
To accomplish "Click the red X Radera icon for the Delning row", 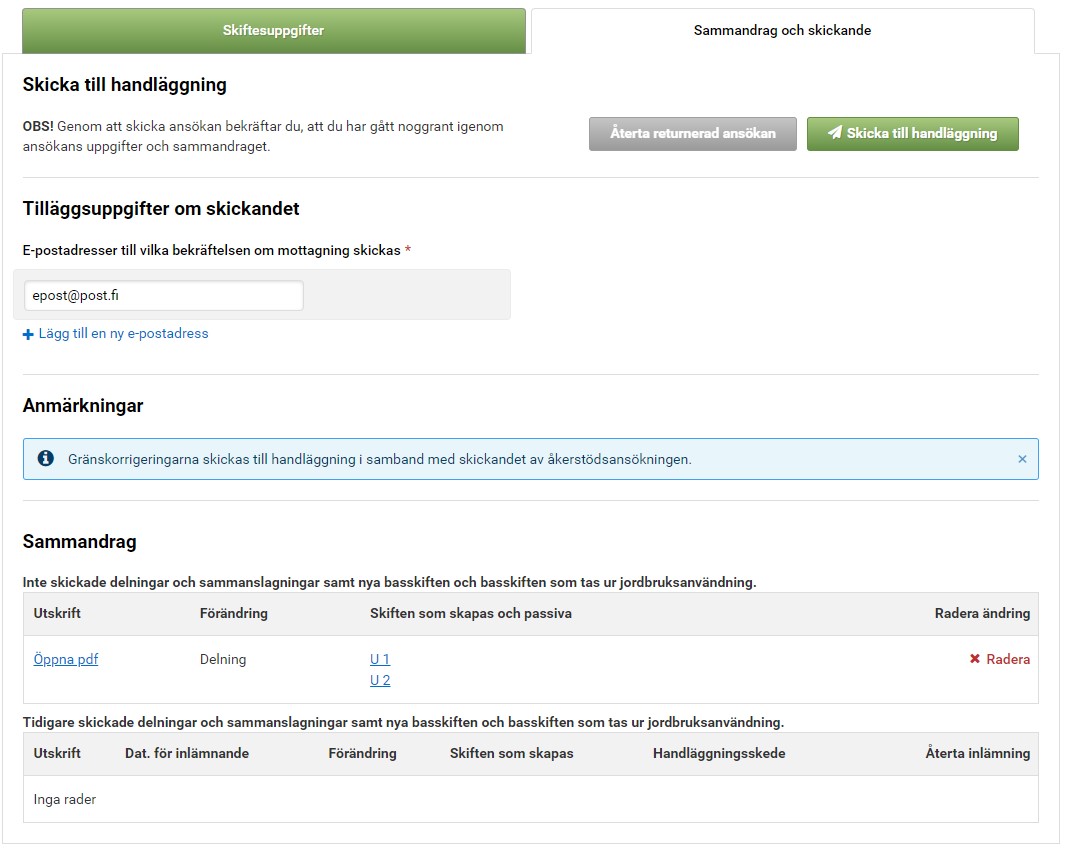I will tap(975, 659).
